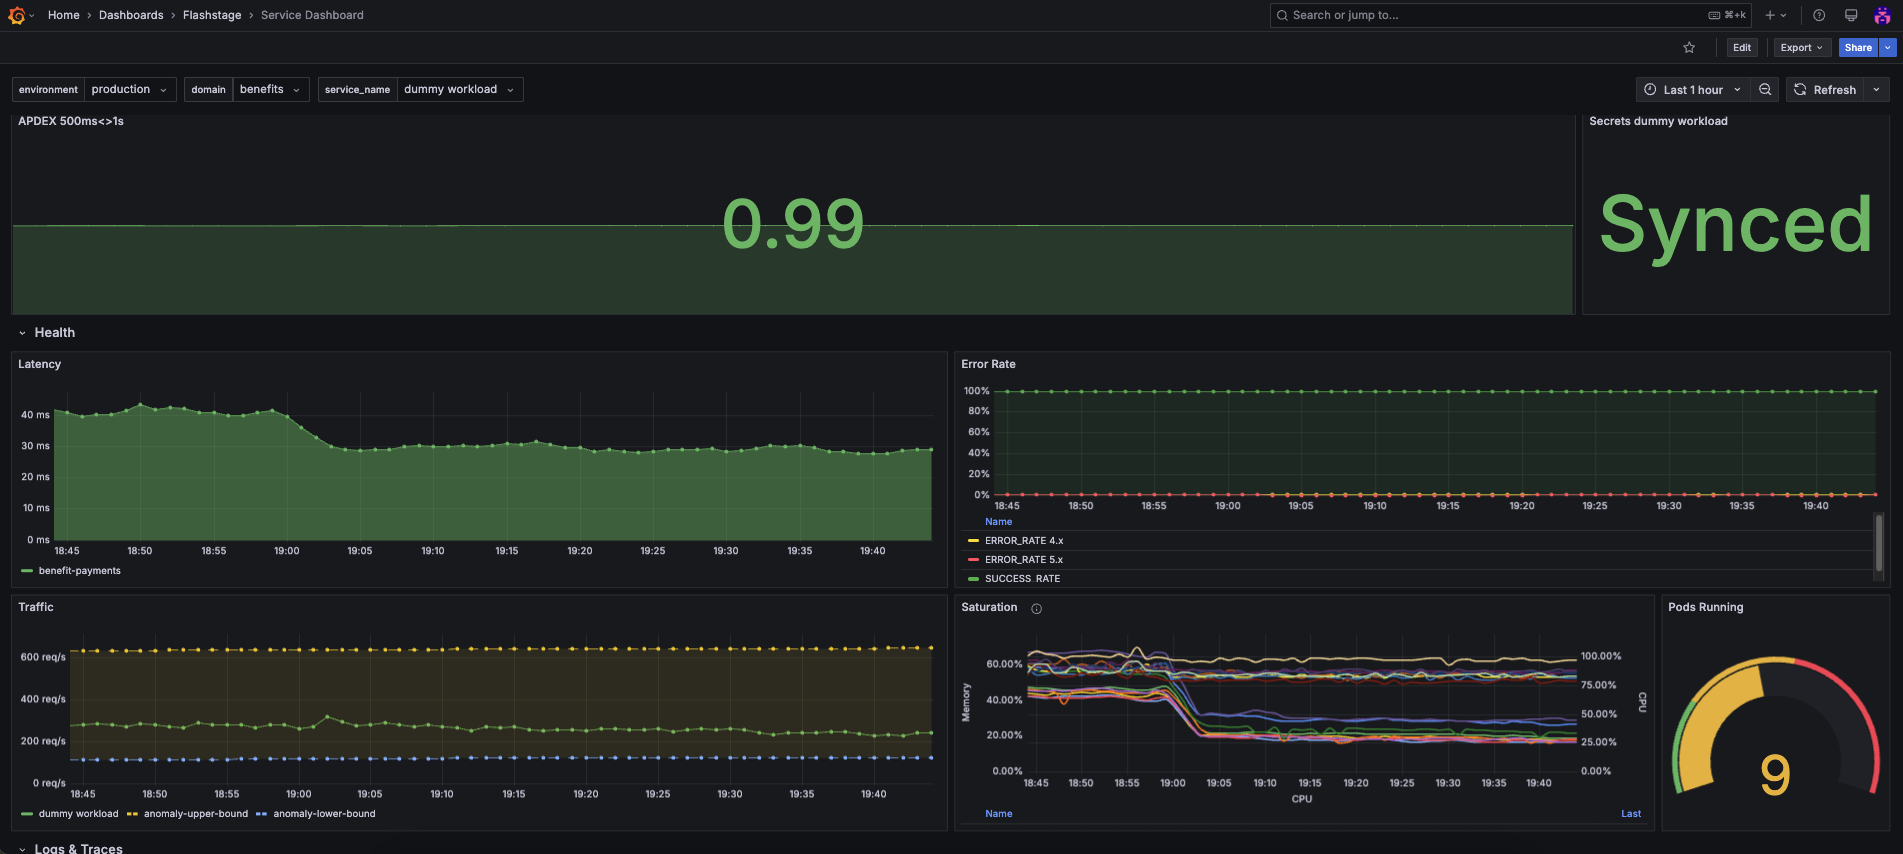Screen dimensions: 1903x854
Task: Click the ERROR_RATE 4.x yellow color swatch
Action: pyautogui.click(x=973, y=541)
